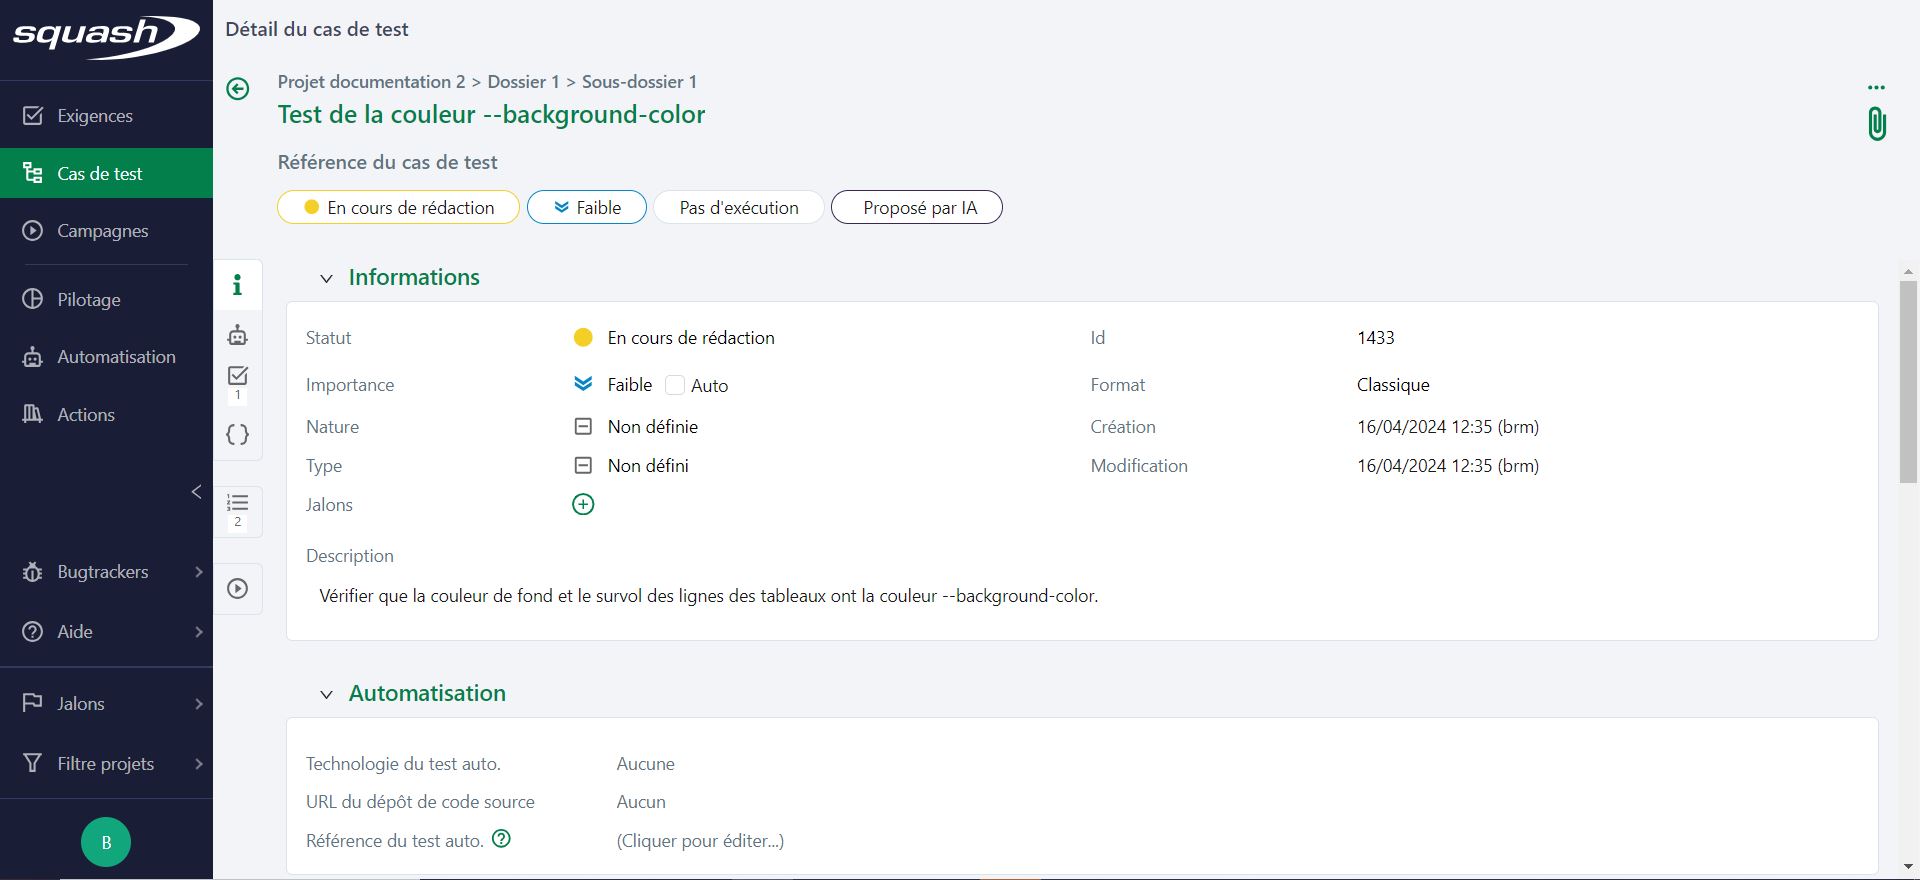Viewport: 1920px width, 880px height.
Task: Open the executions play icon
Action: 238,589
